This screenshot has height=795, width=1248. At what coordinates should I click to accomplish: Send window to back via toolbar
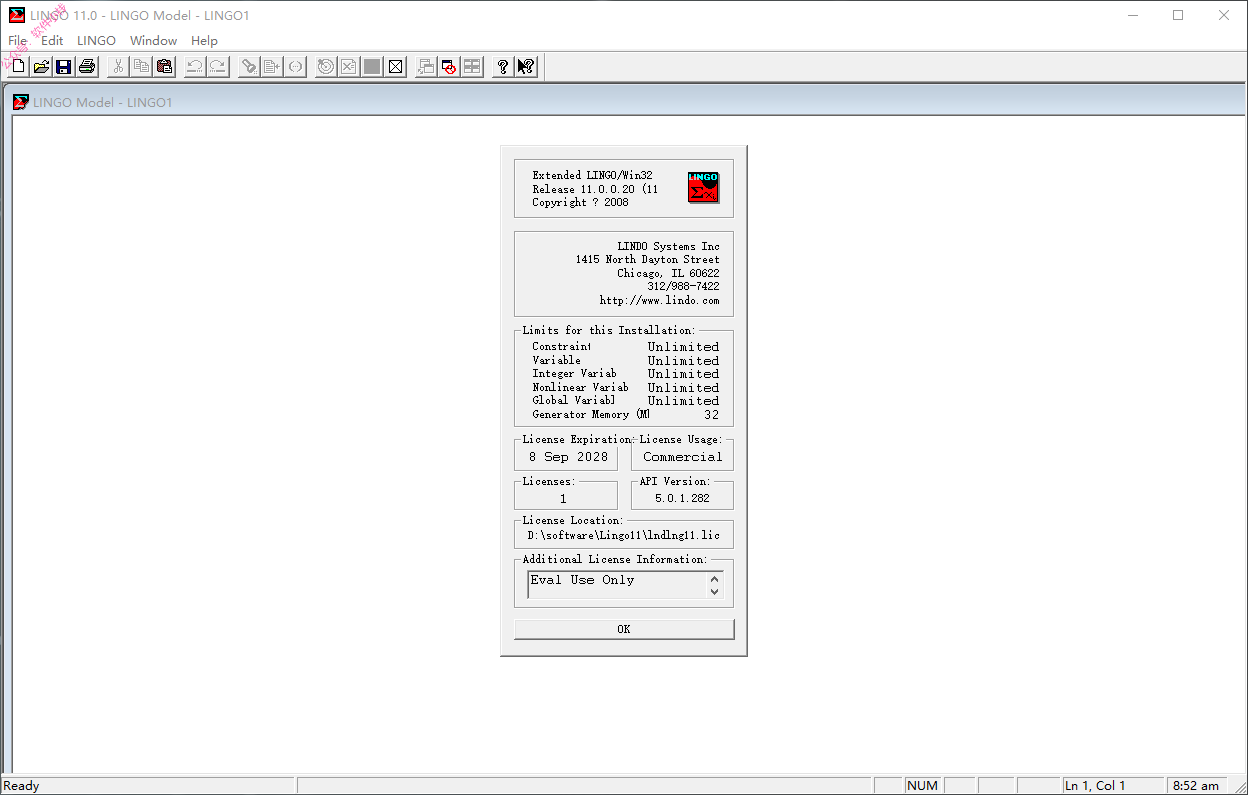pos(426,67)
